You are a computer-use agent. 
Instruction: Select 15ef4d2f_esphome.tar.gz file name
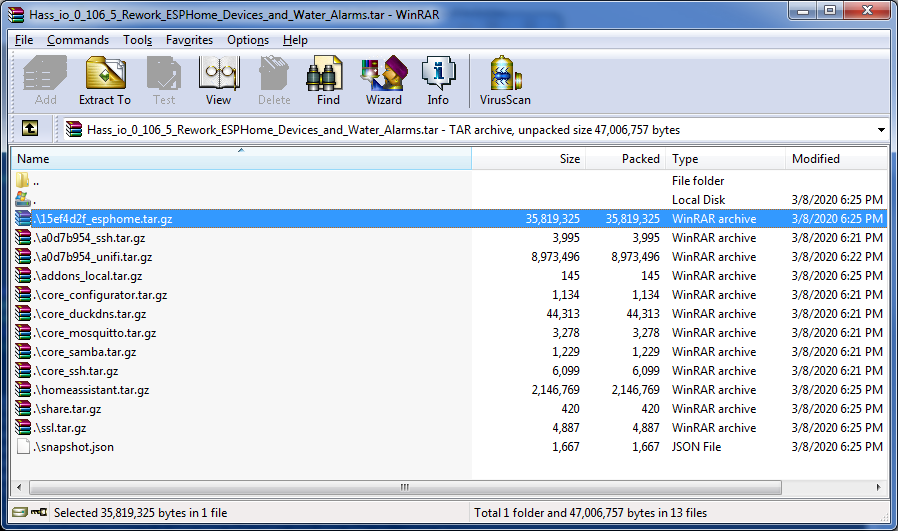coord(103,219)
